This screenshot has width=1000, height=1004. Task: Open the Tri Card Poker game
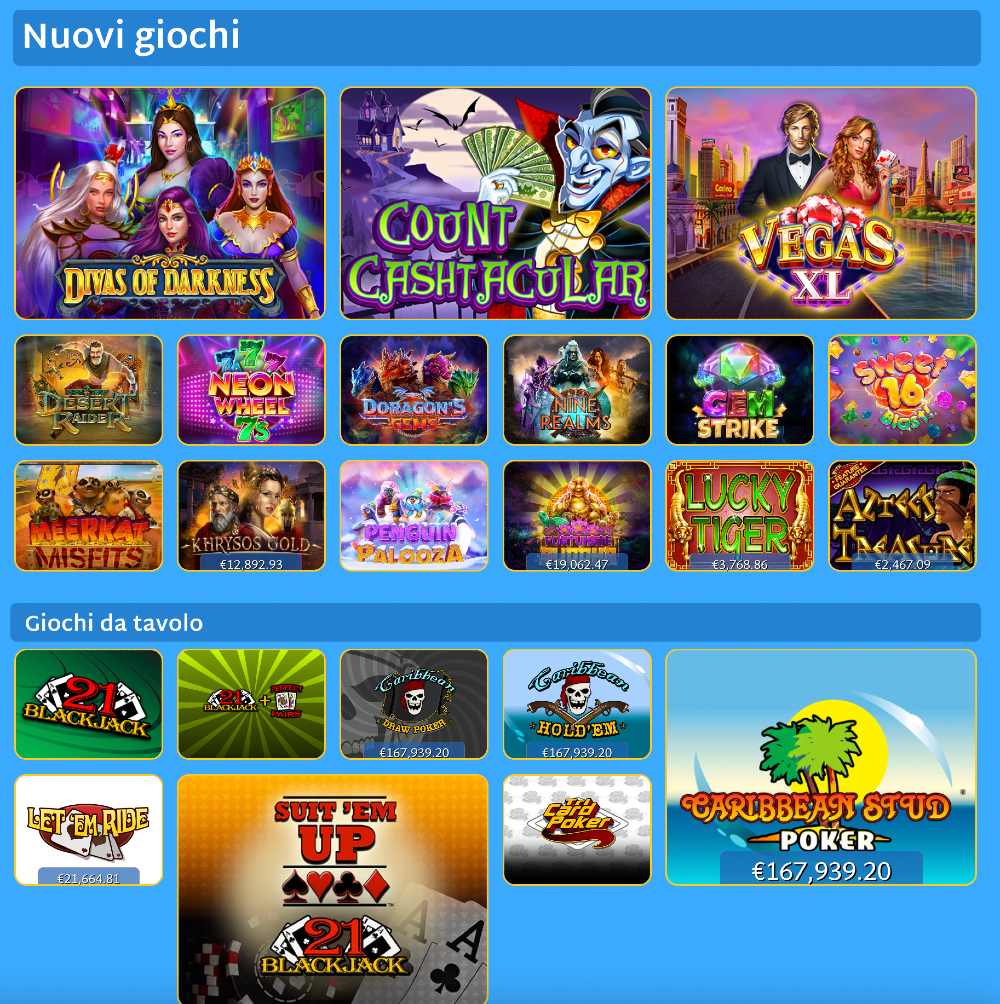[577, 830]
